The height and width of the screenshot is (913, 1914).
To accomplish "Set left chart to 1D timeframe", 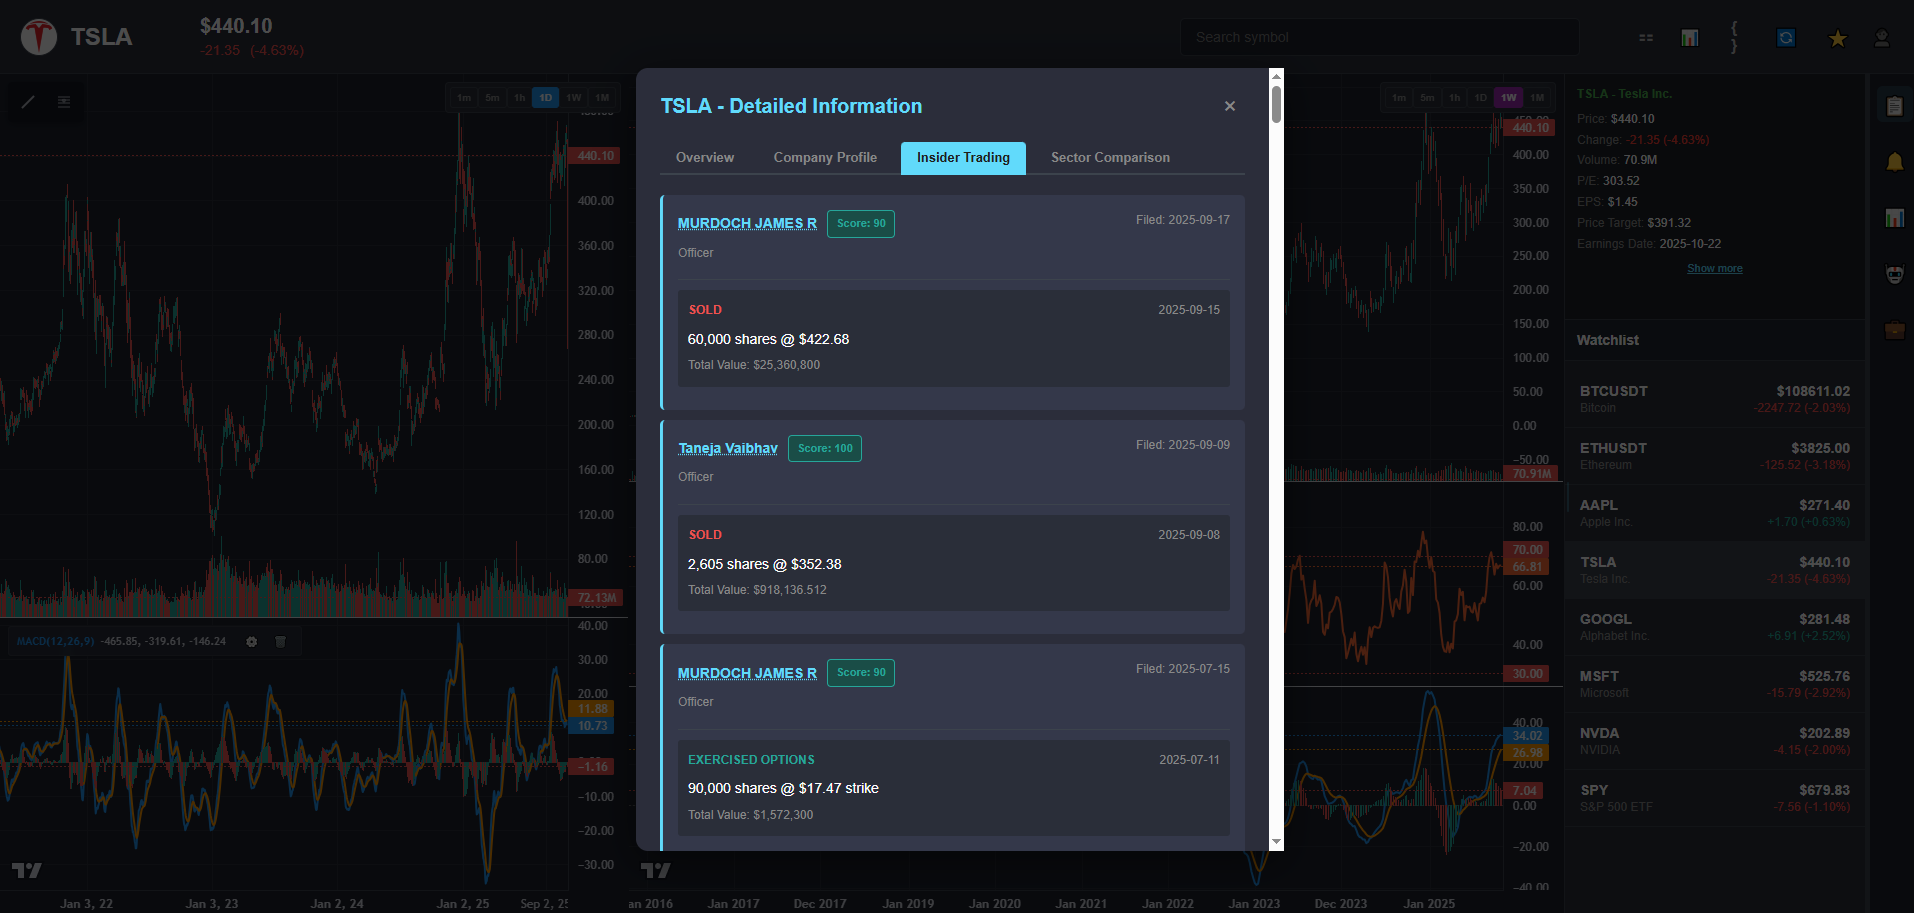I will coord(546,98).
